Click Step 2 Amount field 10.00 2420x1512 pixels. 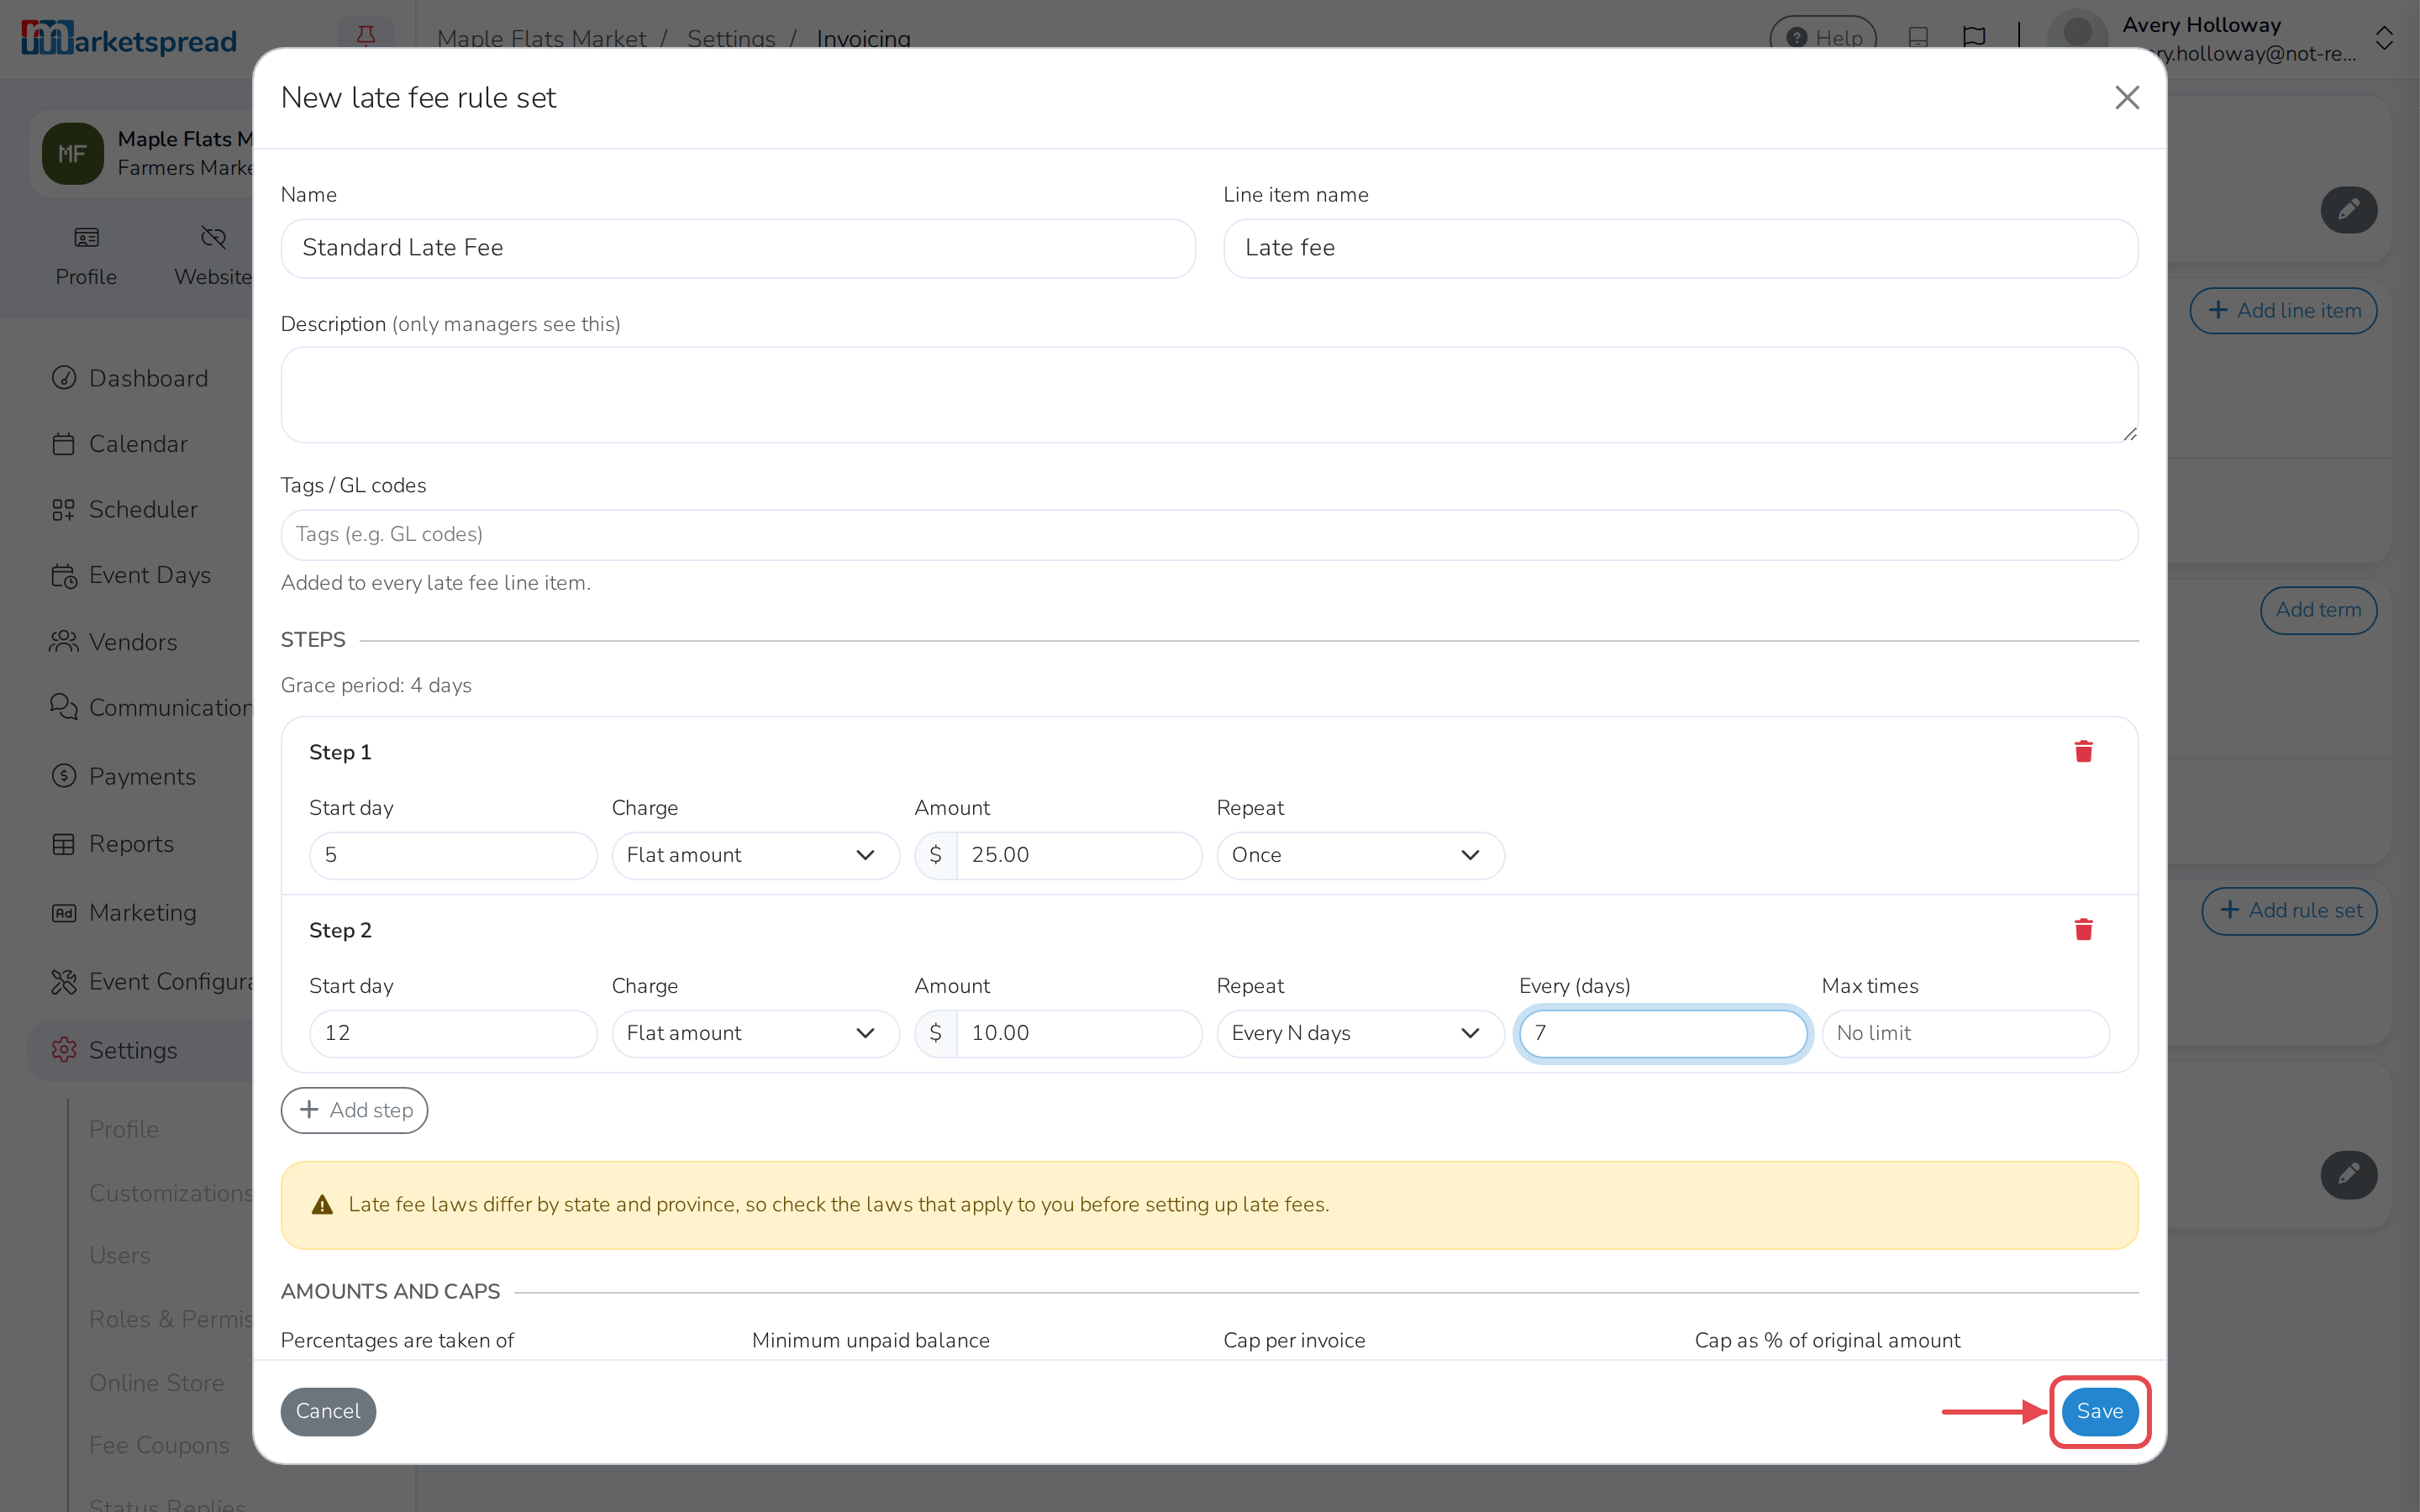pos(1078,1033)
